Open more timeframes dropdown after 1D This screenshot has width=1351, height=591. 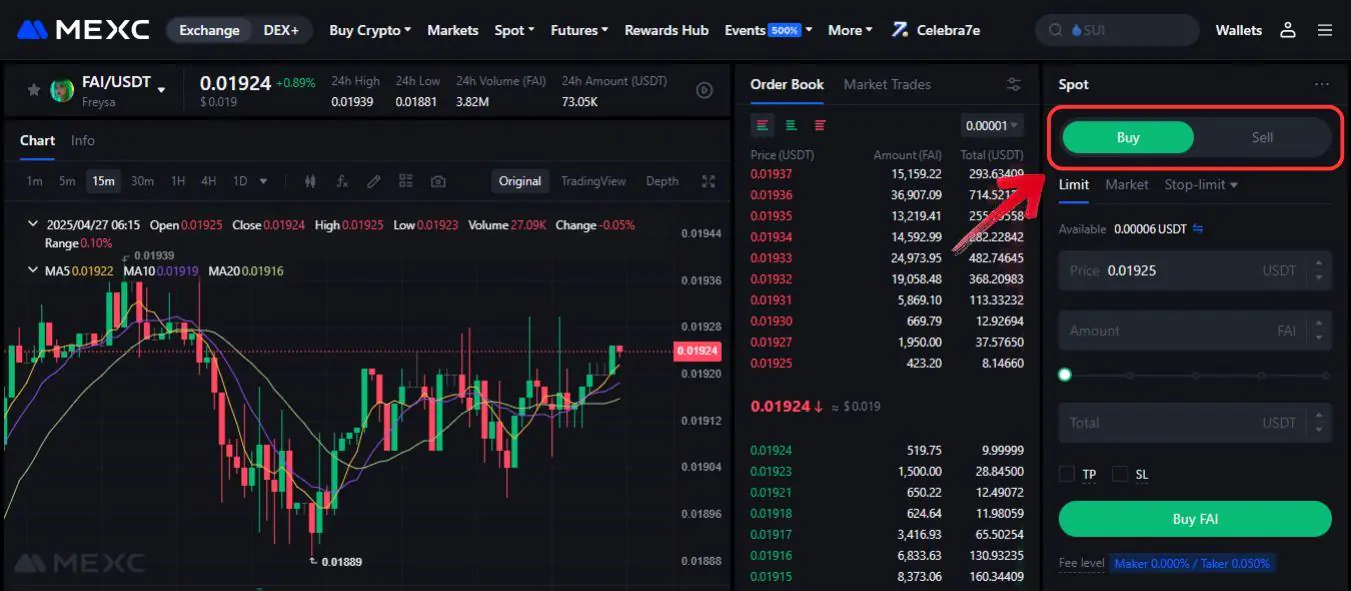264,182
